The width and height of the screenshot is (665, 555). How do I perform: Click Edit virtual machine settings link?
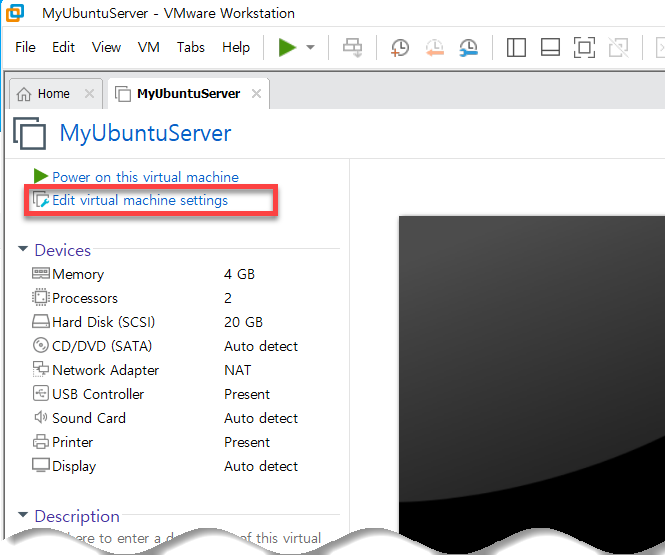point(140,200)
